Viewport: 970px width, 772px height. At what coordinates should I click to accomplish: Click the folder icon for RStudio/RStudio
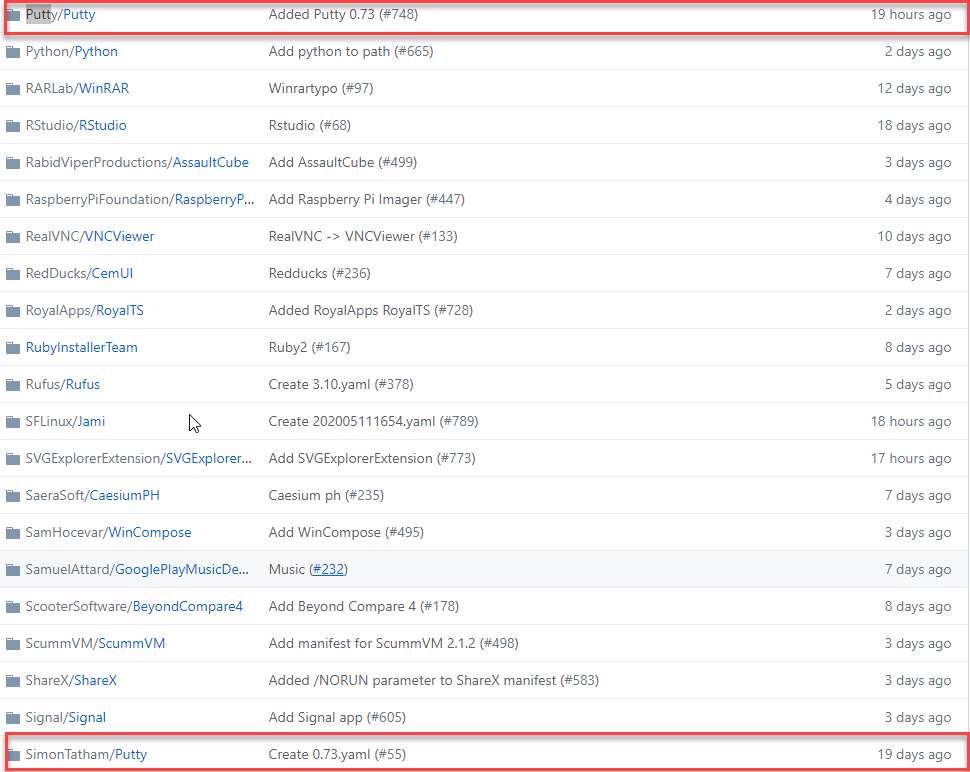(x=13, y=125)
